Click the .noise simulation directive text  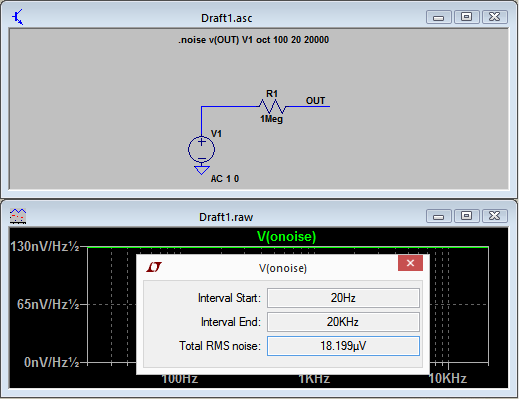pos(254,40)
